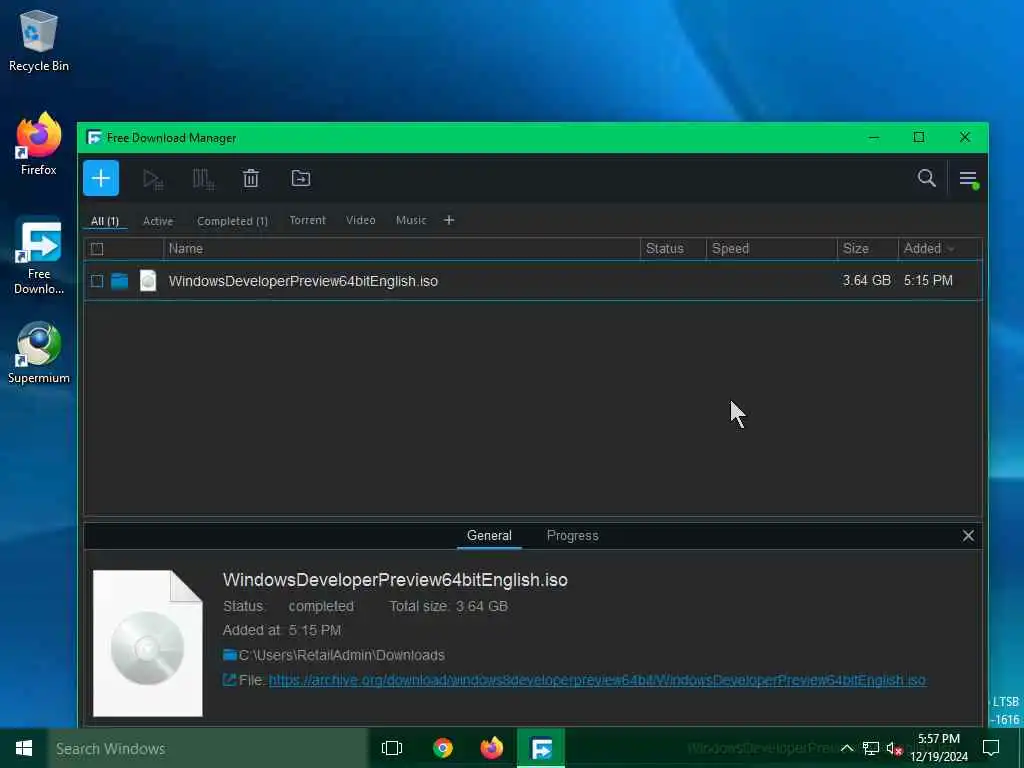Image resolution: width=1024 pixels, height=768 pixels.
Task: Click the muted volume tray icon
Action: 894,748
